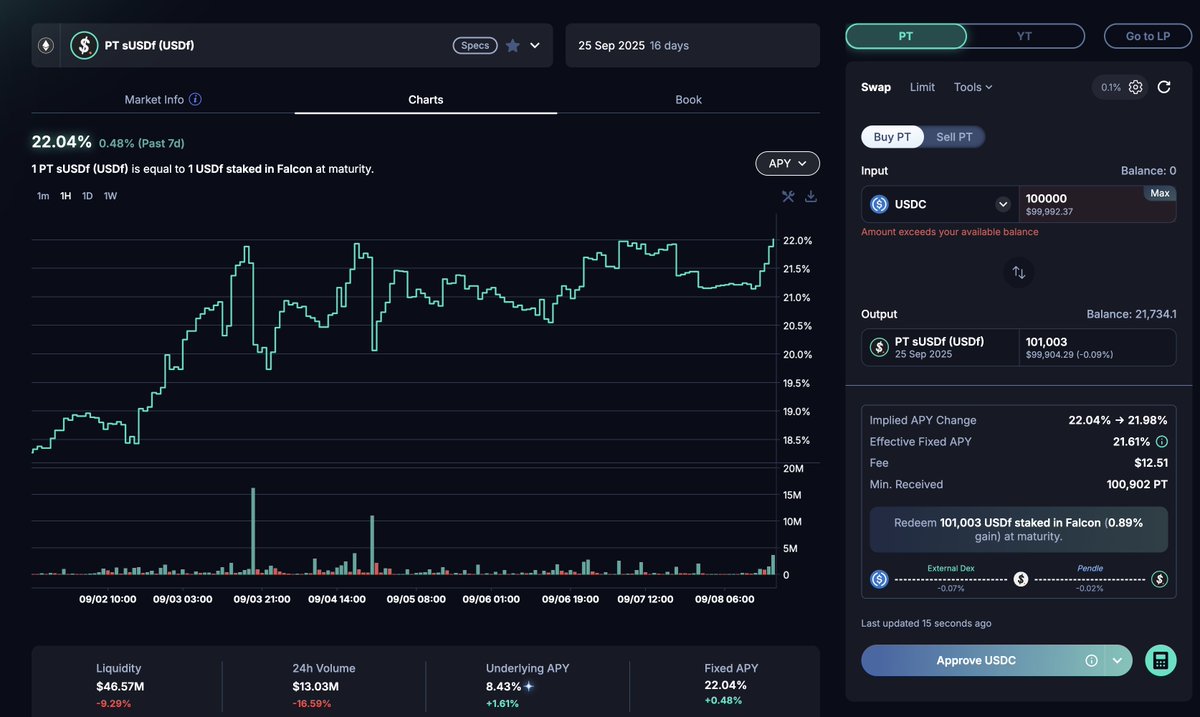1200x717 pixels.
Task: Select Sell PT option
Action: (954, 137)
